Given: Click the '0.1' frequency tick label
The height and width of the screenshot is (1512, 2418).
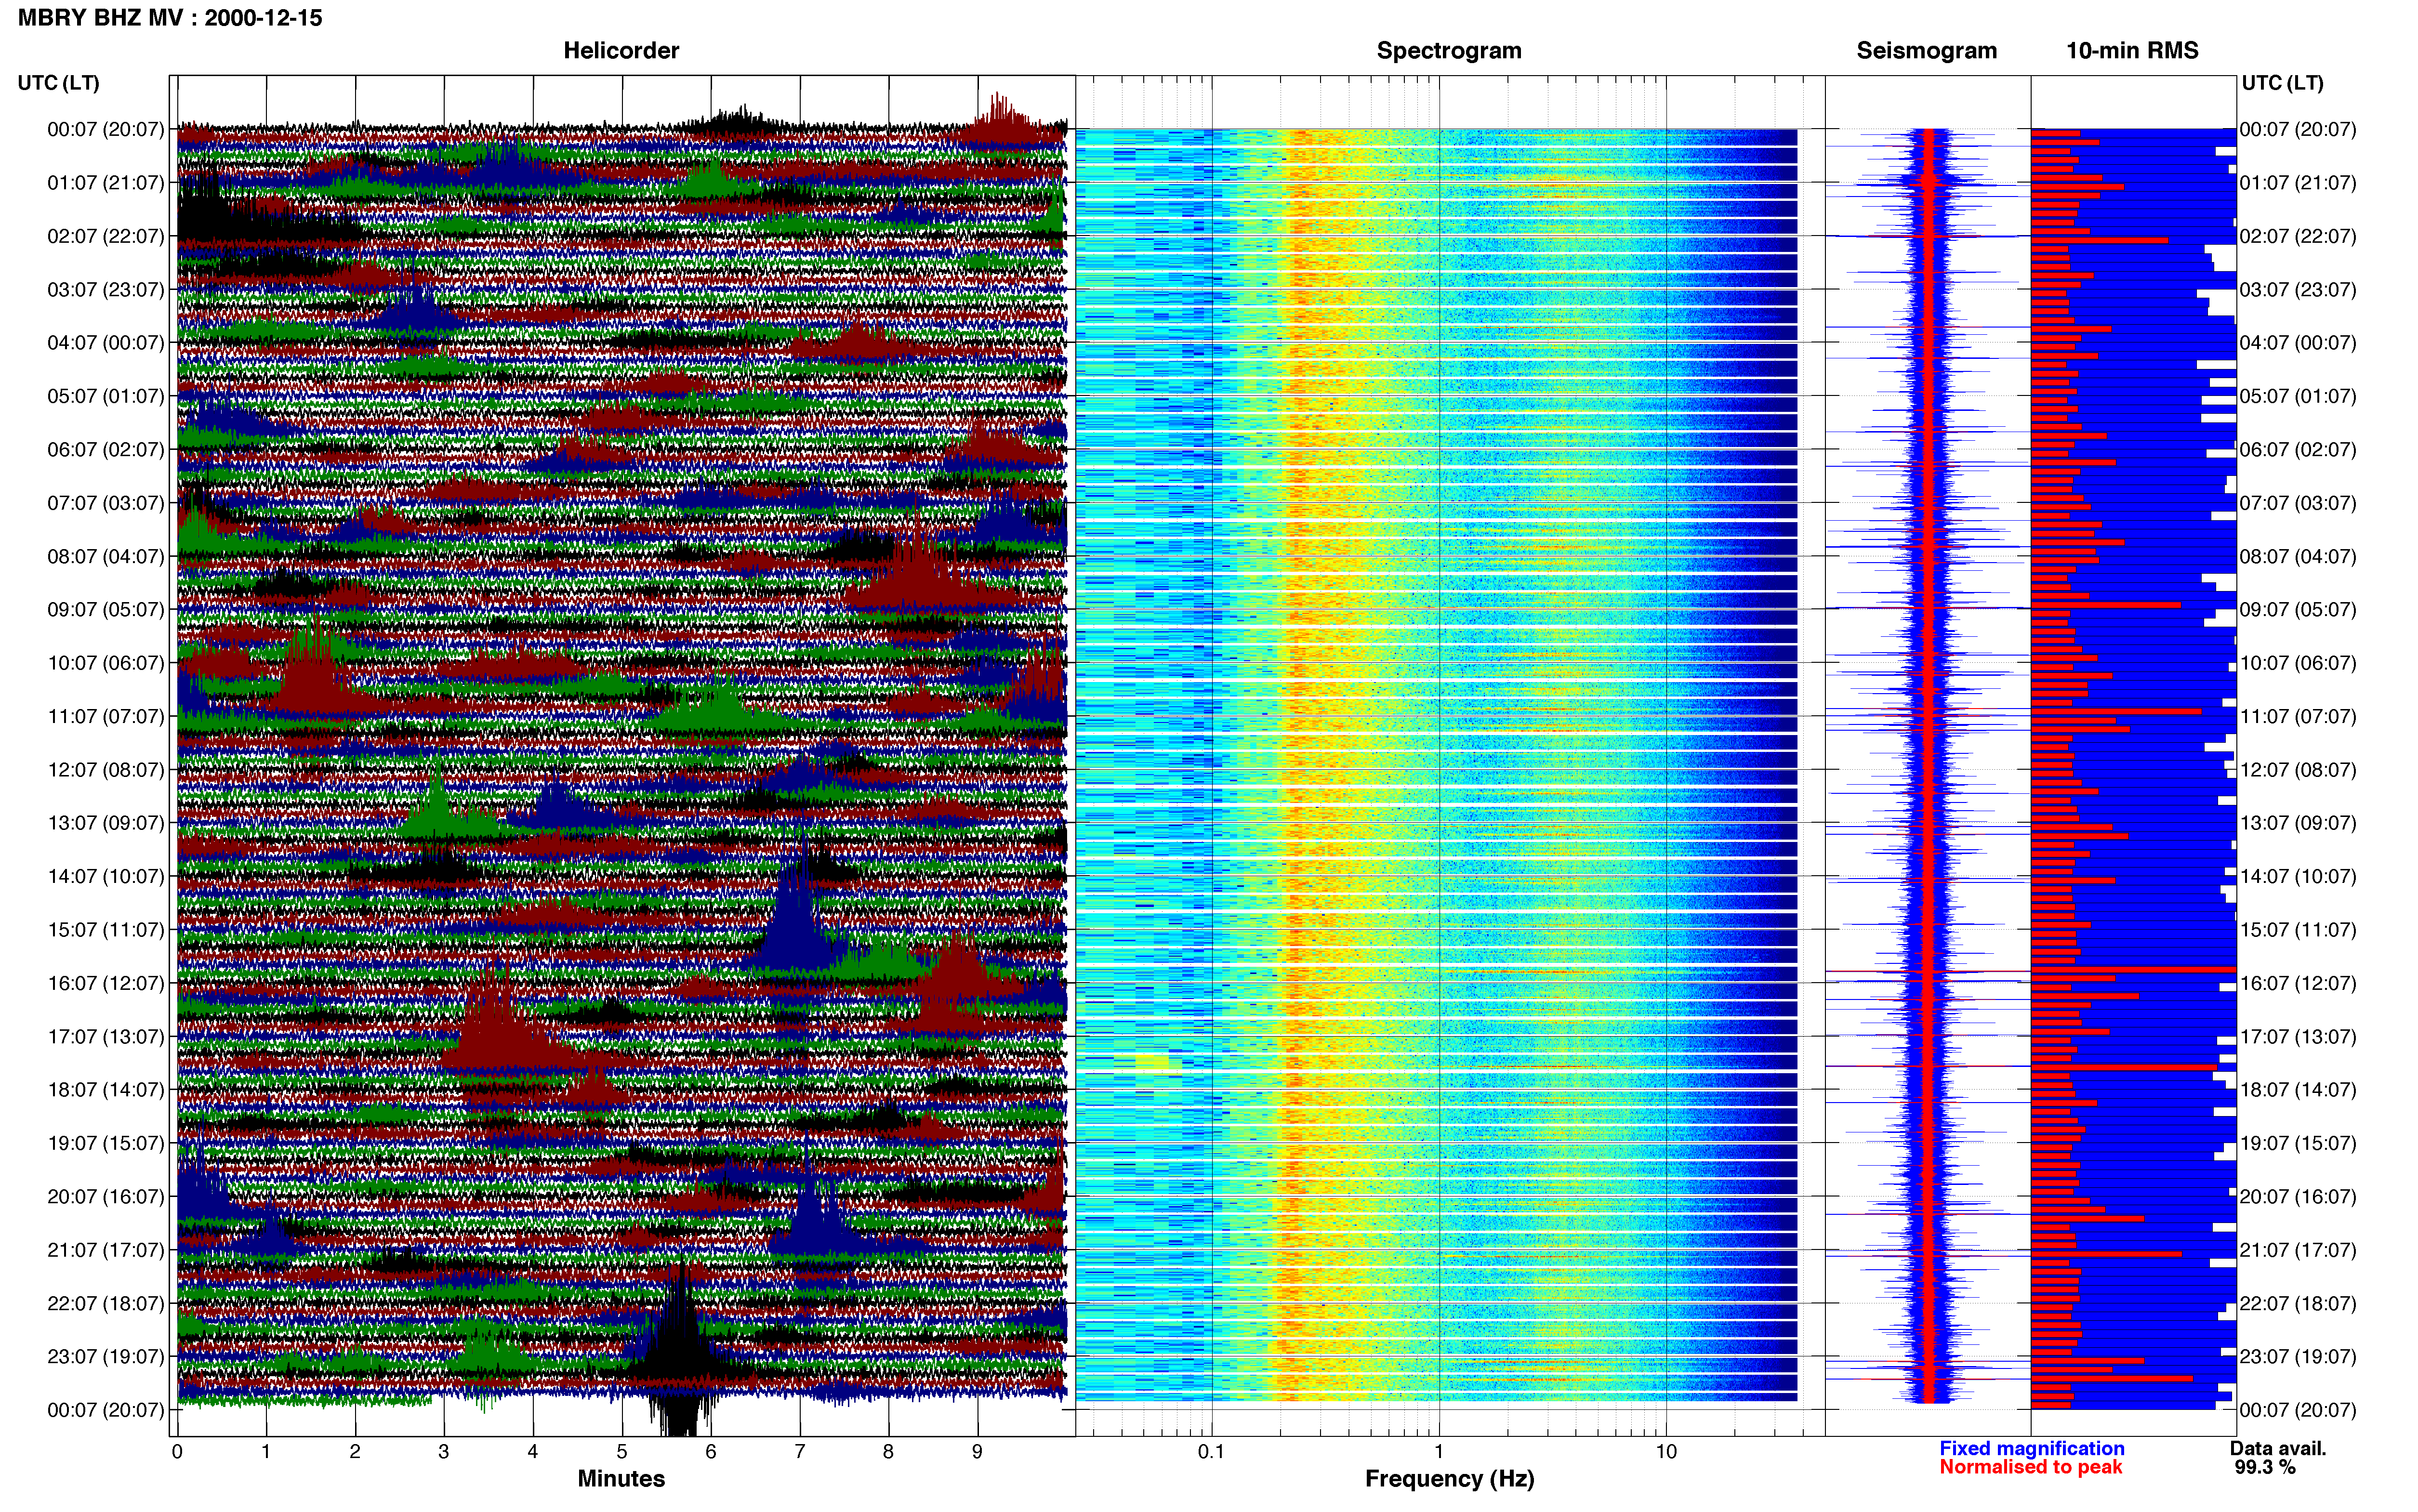Looking at the screenshot, I should (1211, 1451).
